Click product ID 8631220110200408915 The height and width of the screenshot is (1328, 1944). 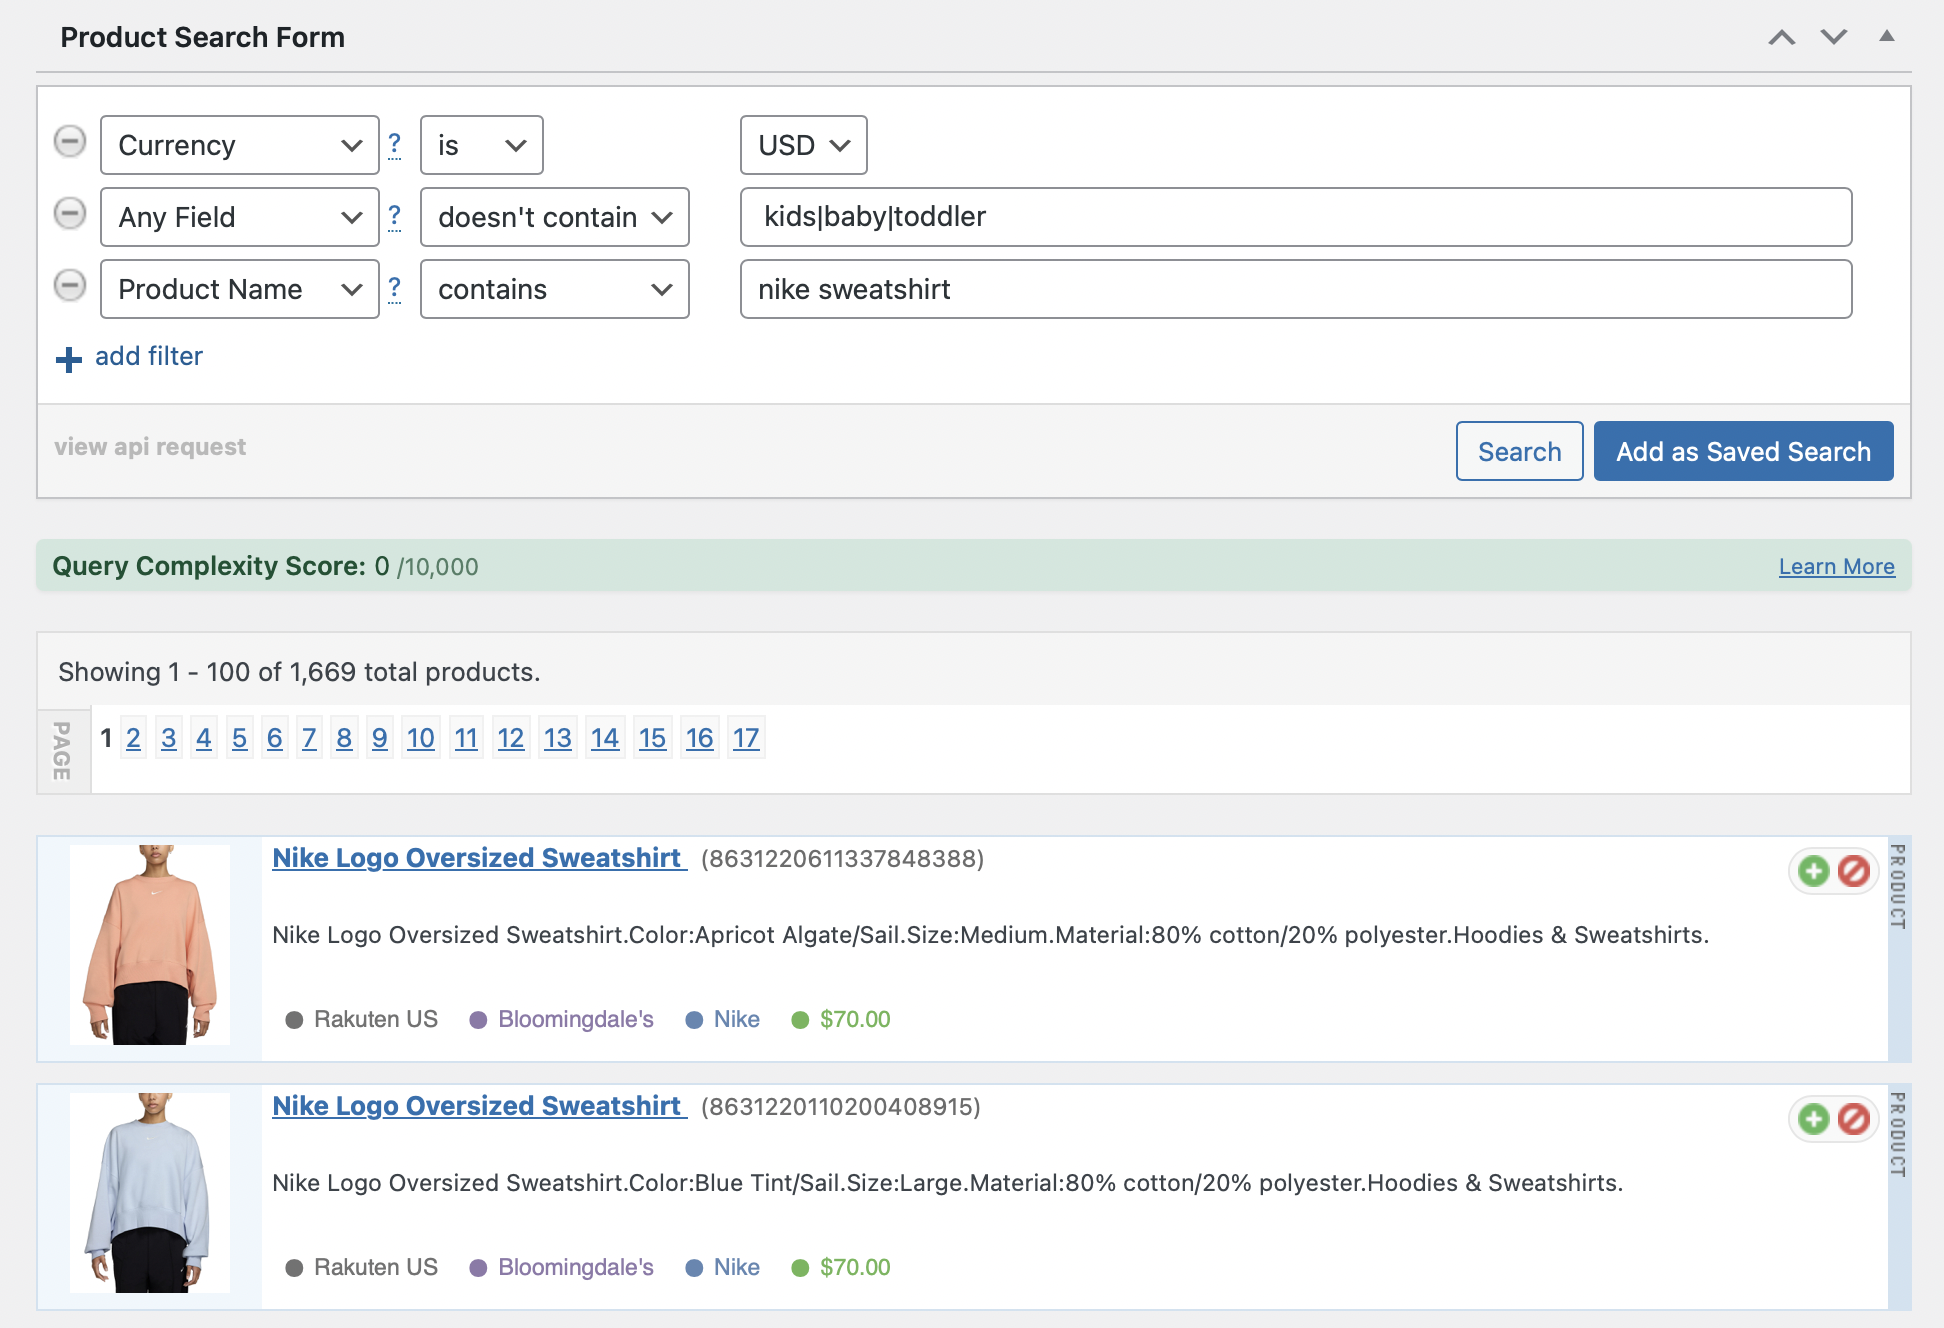pyautogui.click(x=841, y=1107)
